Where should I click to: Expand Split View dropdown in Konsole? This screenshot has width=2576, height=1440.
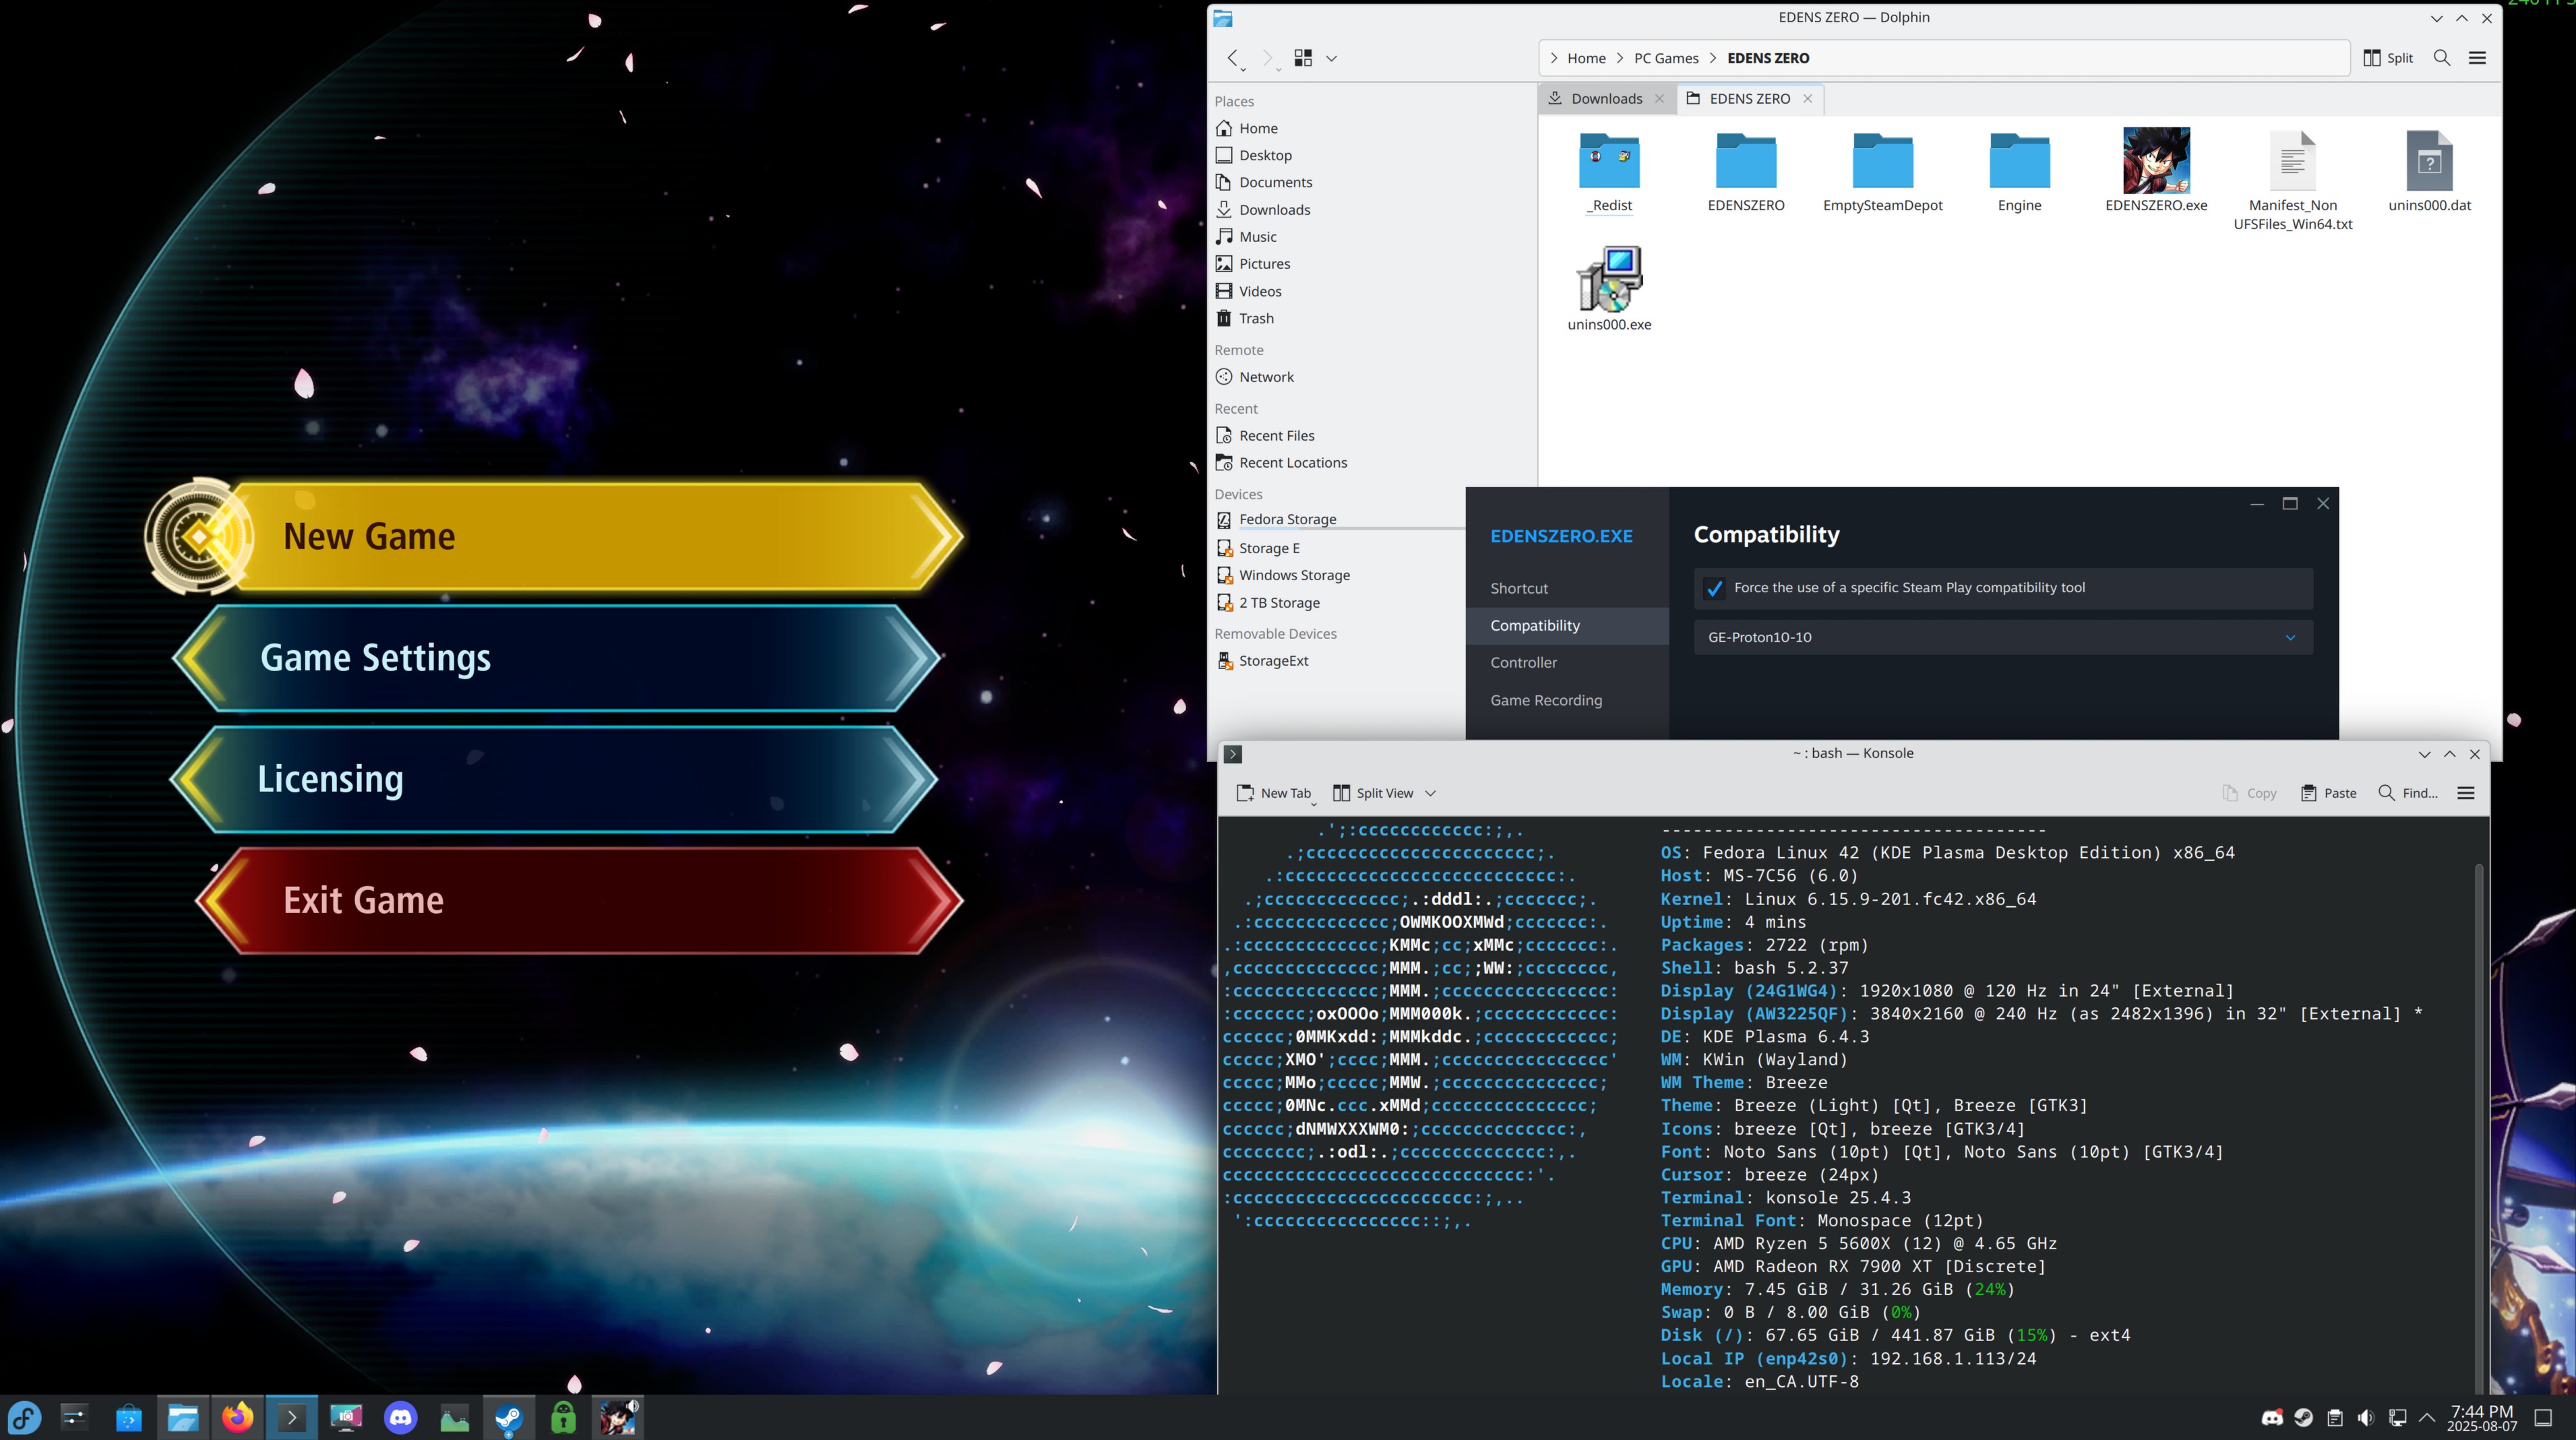[x=1430, y=793]
